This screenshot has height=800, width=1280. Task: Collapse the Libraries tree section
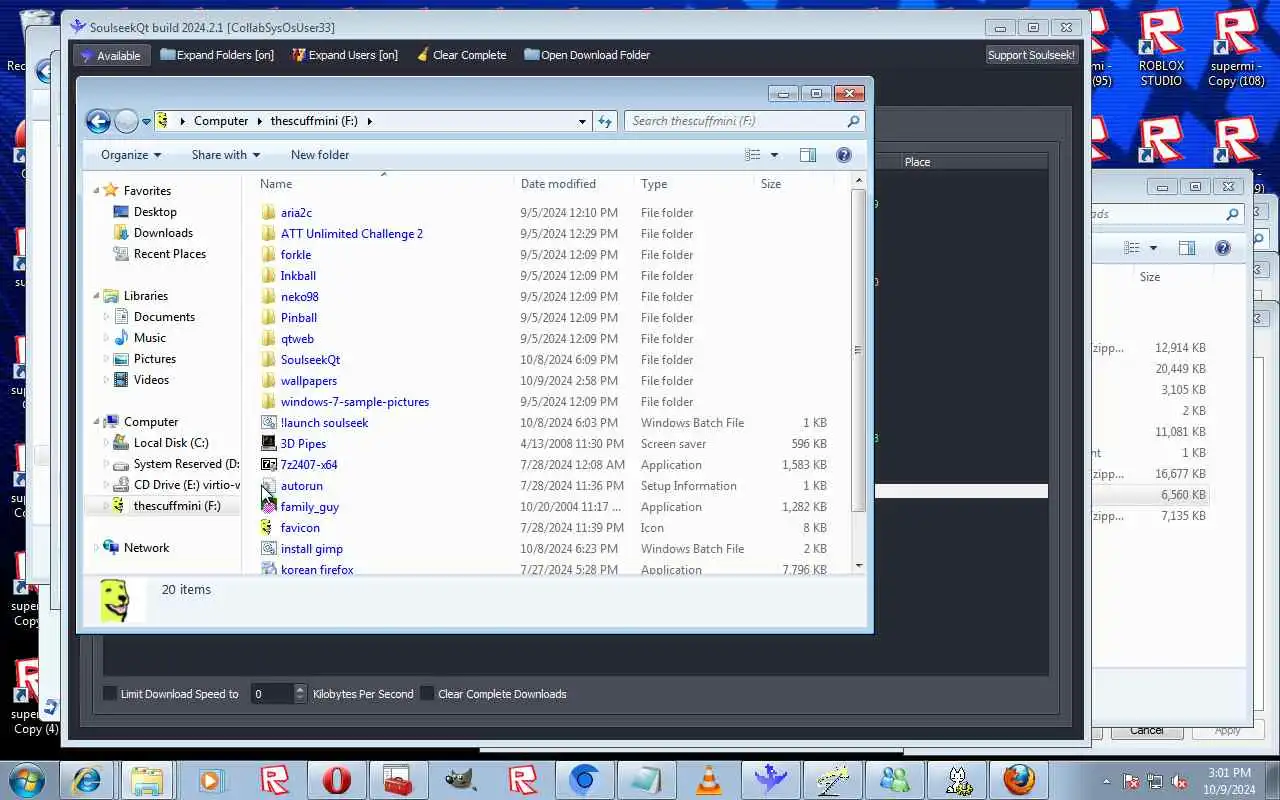point(97,296)
